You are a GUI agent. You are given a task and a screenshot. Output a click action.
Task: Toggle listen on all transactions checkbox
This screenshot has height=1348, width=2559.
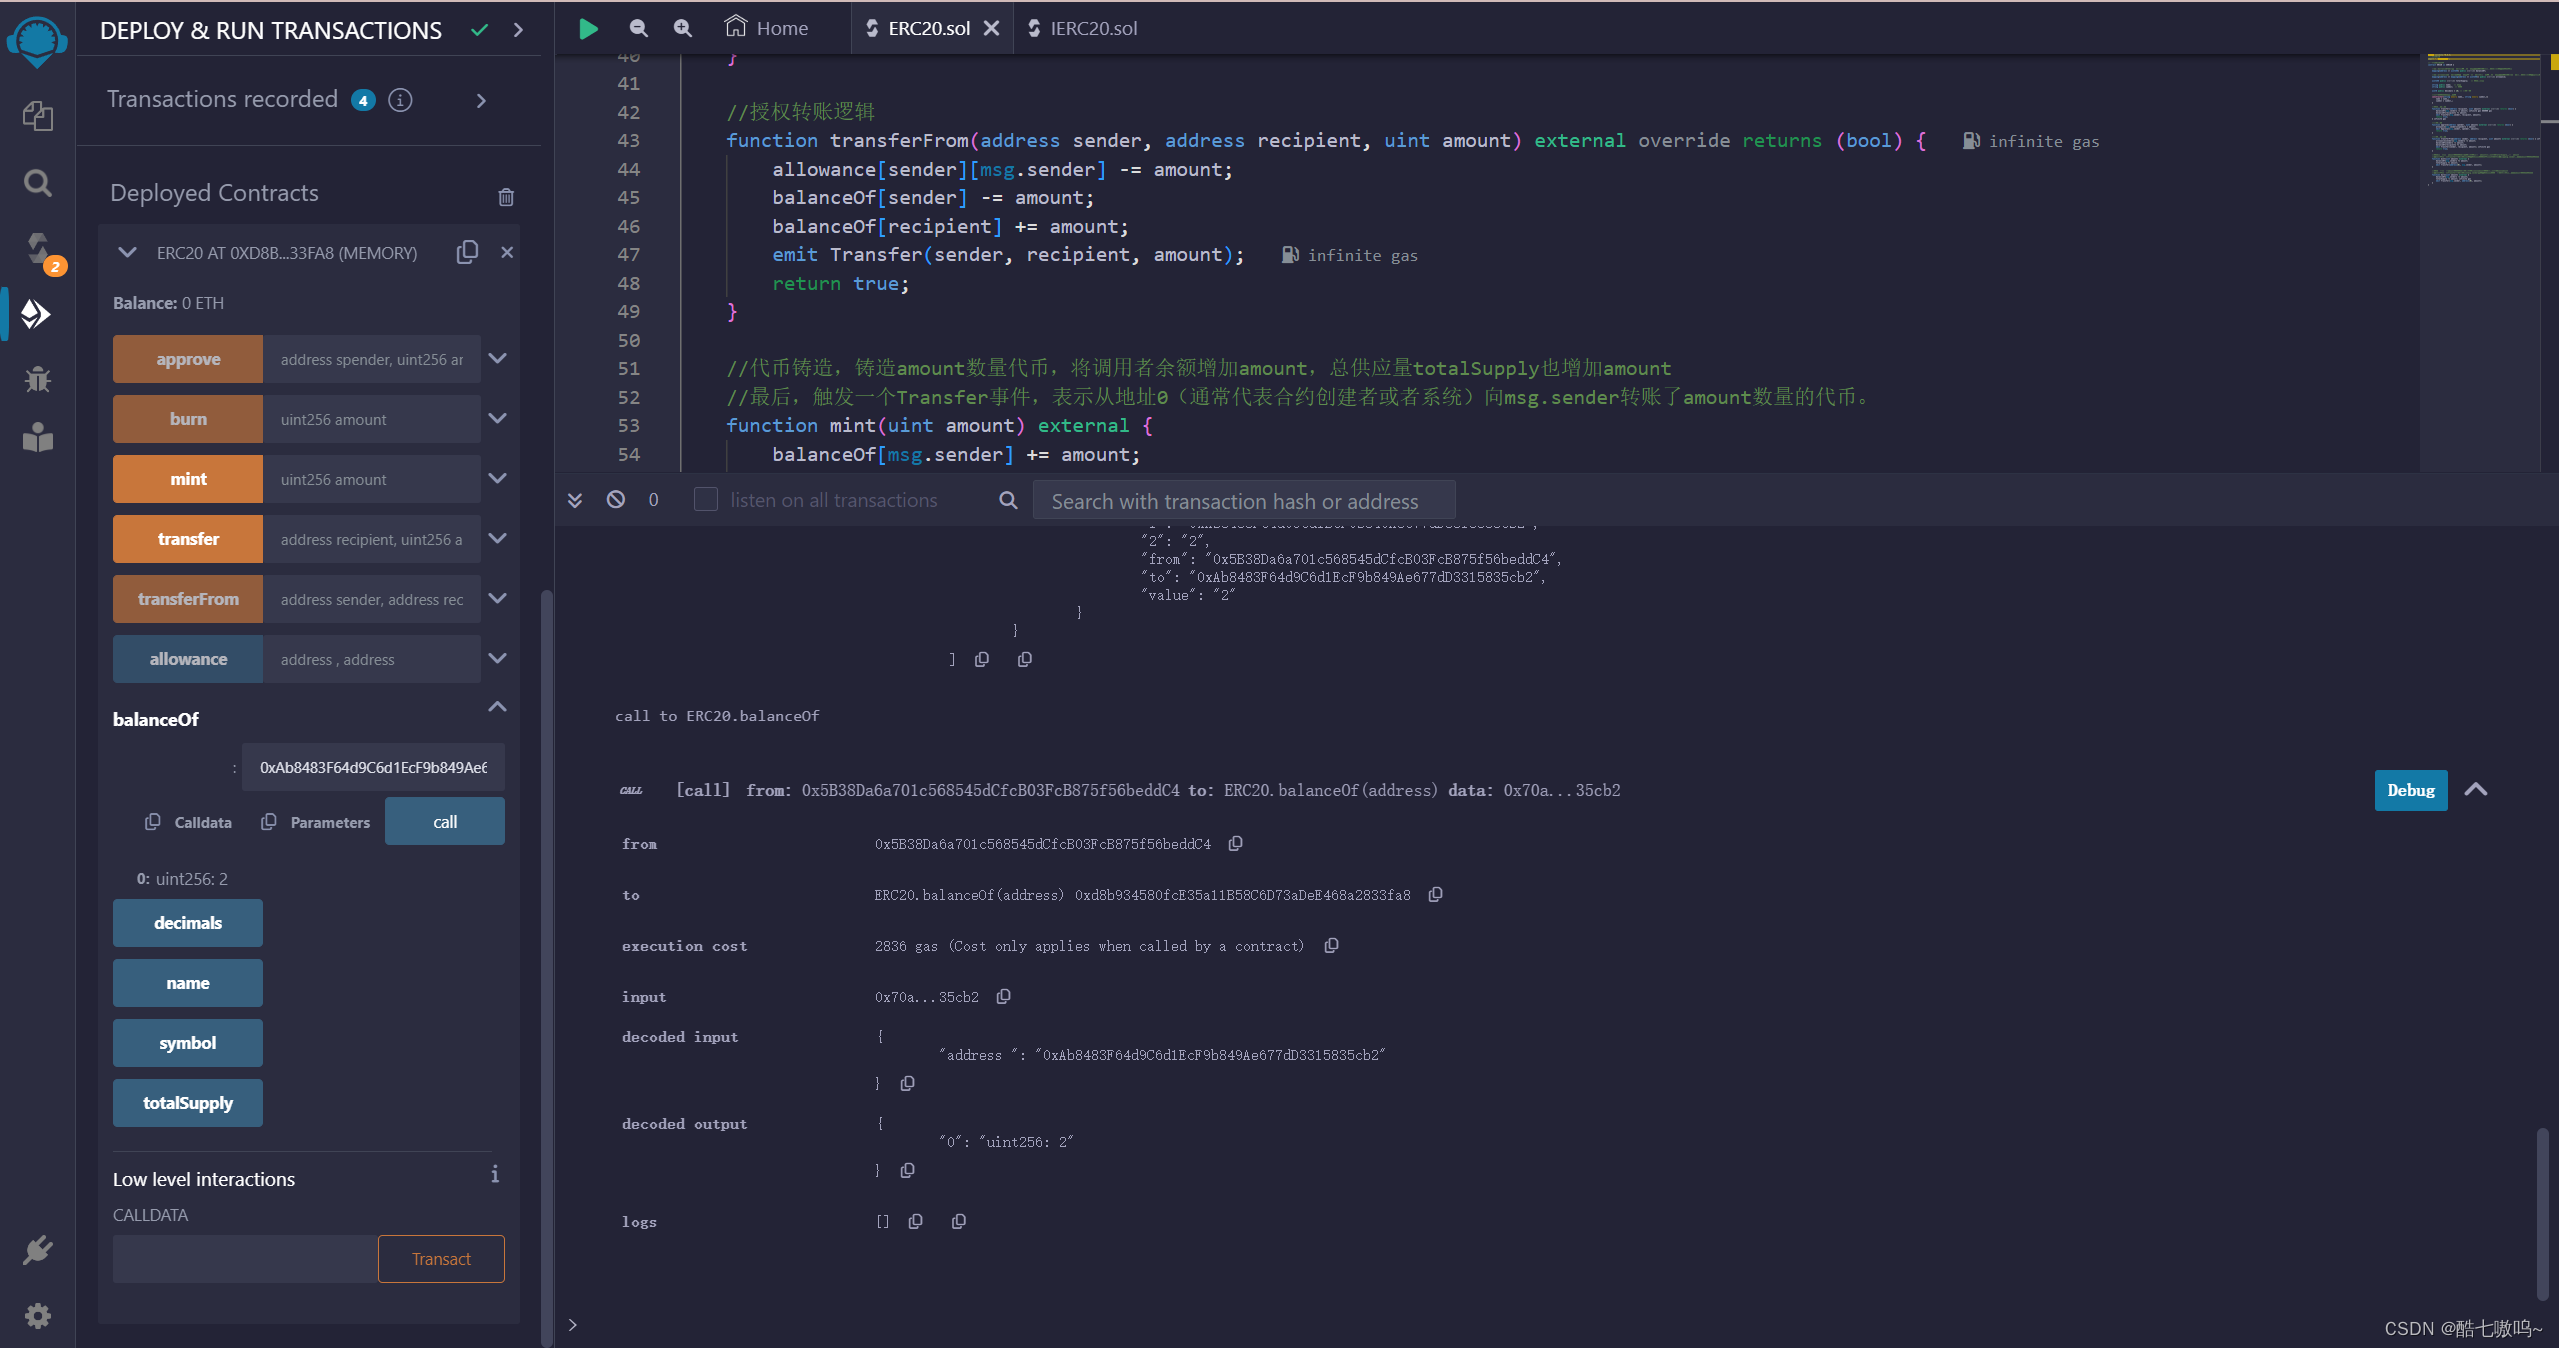706,499
